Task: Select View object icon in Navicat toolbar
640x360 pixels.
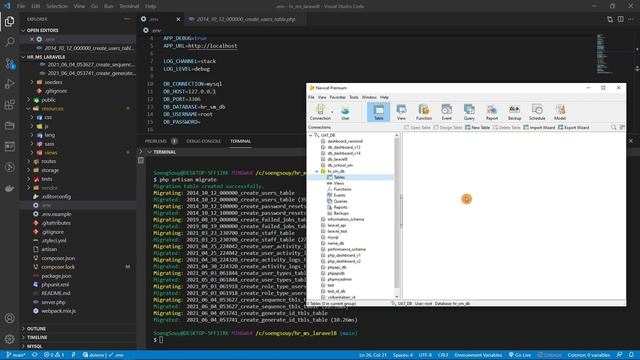Action: pyautogui.click(x=401, y=112)
